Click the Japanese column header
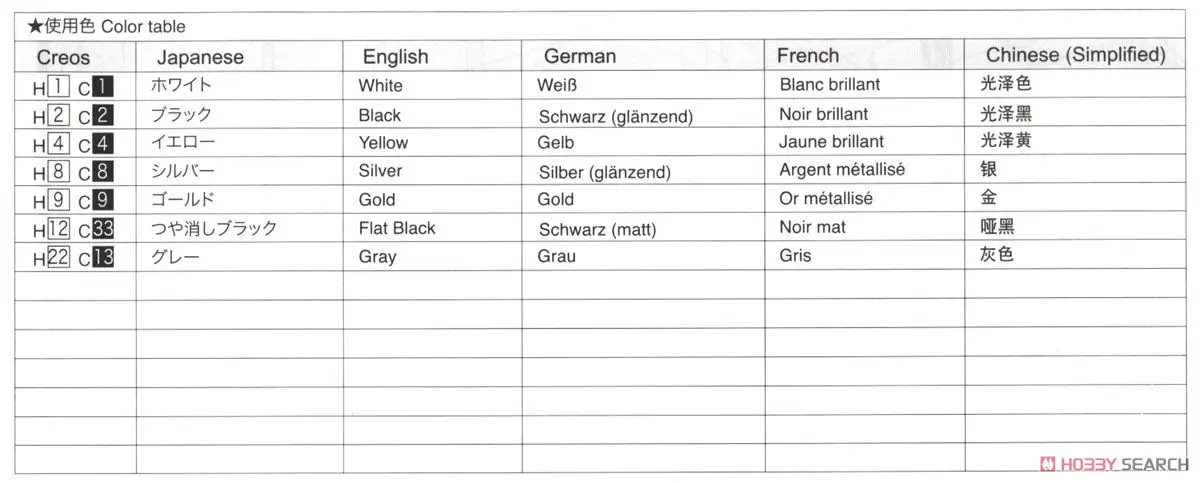The height and width of the screenshot is (483, 1200). [x=200, y=57]
